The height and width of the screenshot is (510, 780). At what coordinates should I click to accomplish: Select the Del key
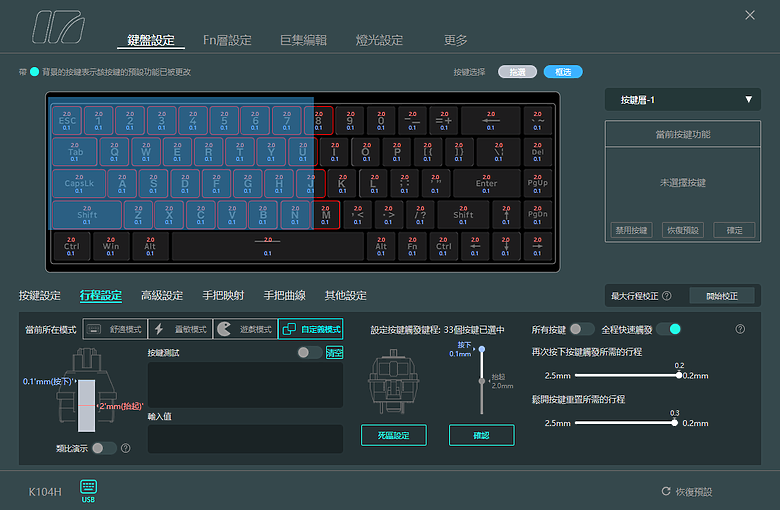pos(537,152)
